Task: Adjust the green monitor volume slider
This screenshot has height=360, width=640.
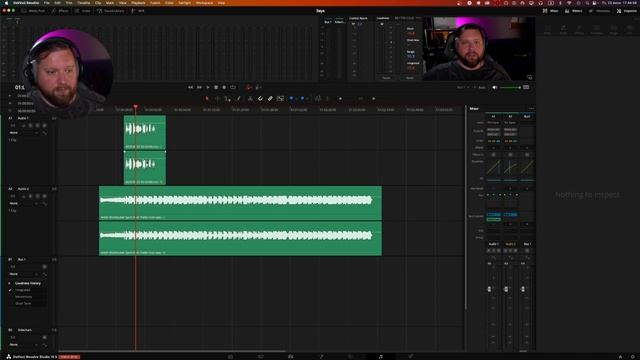Action: (x=510, y=87)
